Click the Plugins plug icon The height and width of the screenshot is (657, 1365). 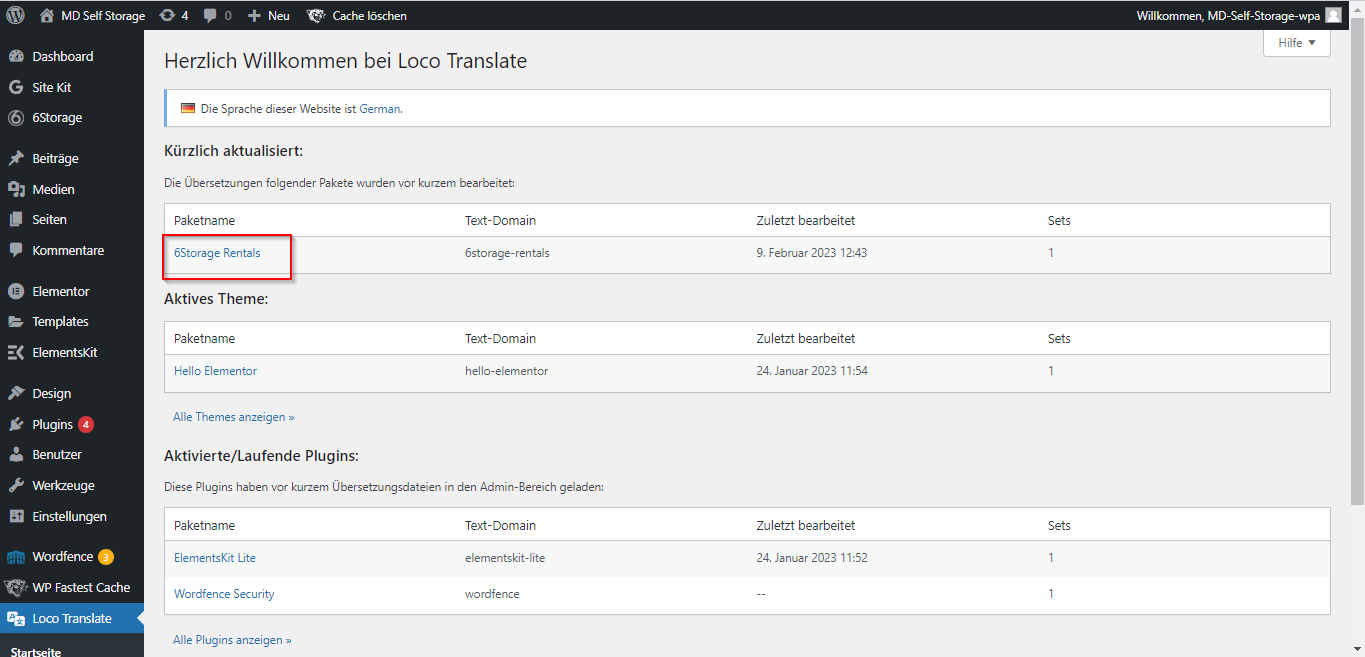(x=16, y=424)
